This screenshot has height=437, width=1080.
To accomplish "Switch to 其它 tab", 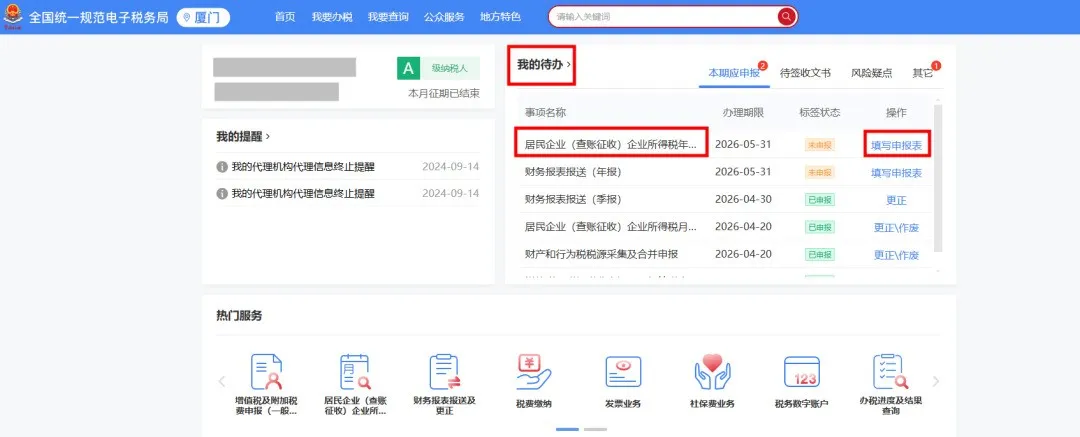I will pyautogui.click(x=923, y=73).
